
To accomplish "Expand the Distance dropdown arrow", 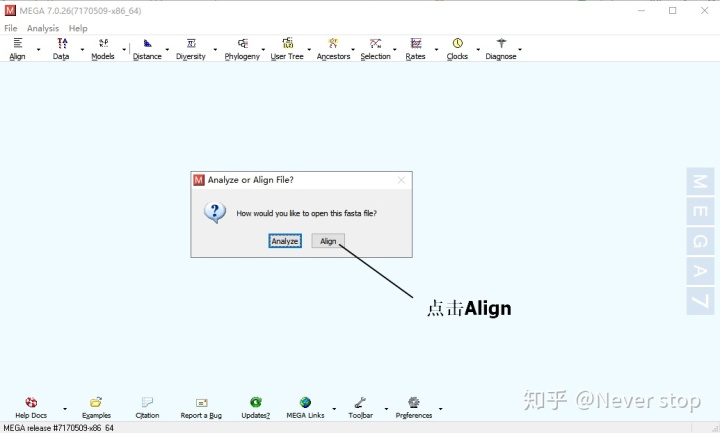I will (x=168, y=50).
